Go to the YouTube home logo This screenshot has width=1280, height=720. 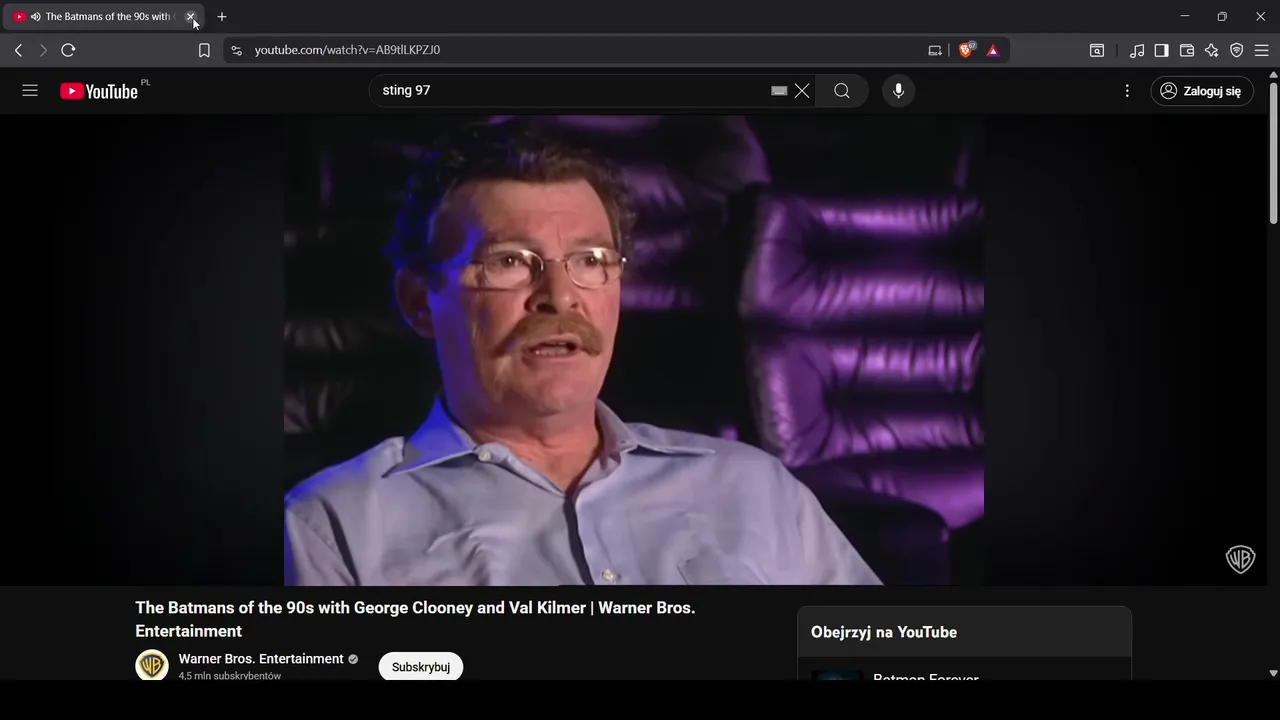[x=99, y=91]
